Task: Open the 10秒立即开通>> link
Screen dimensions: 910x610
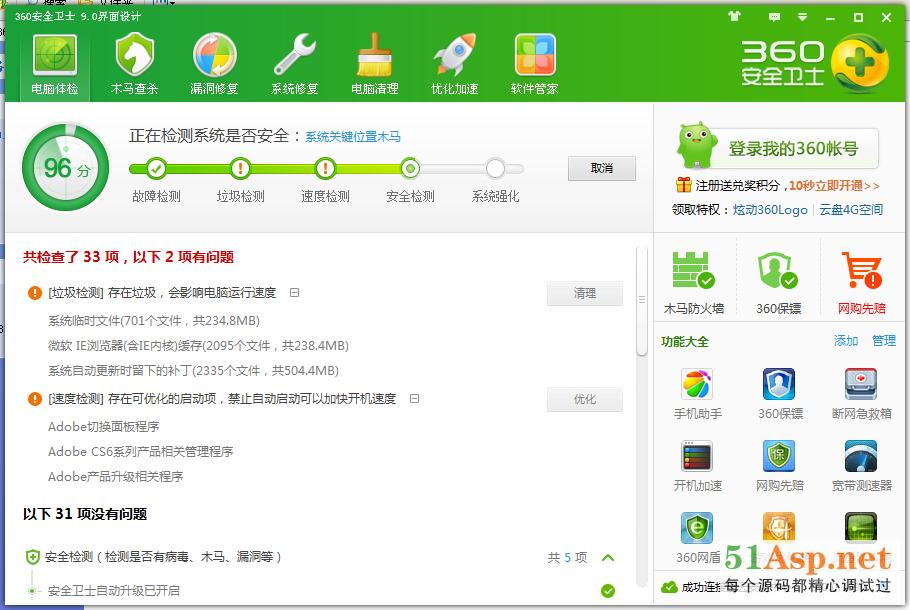Action: click(834, 186)
